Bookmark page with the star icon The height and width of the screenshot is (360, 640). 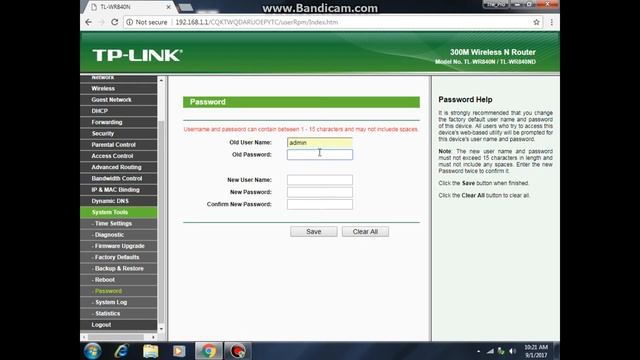coord(536,22)
